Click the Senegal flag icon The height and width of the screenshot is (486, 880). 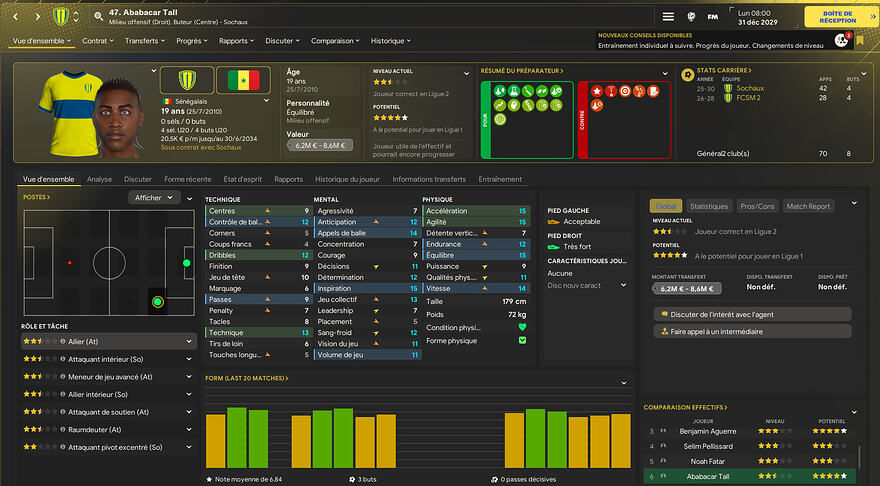(x=238, y=80)
